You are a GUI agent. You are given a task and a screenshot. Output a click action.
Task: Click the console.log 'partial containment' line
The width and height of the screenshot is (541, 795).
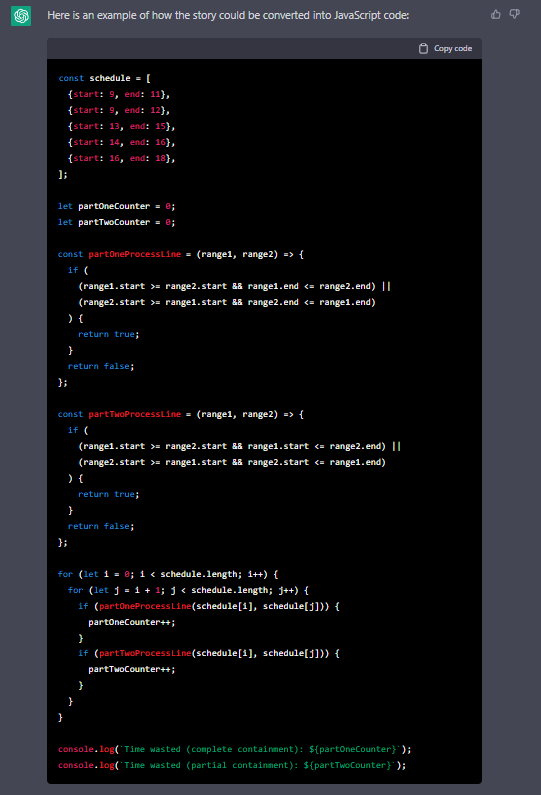(232, 765)
